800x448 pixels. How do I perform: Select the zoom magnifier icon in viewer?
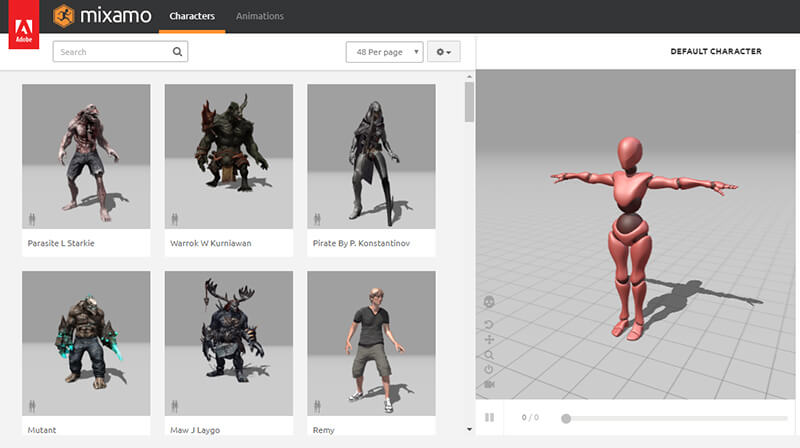point(489,355)
